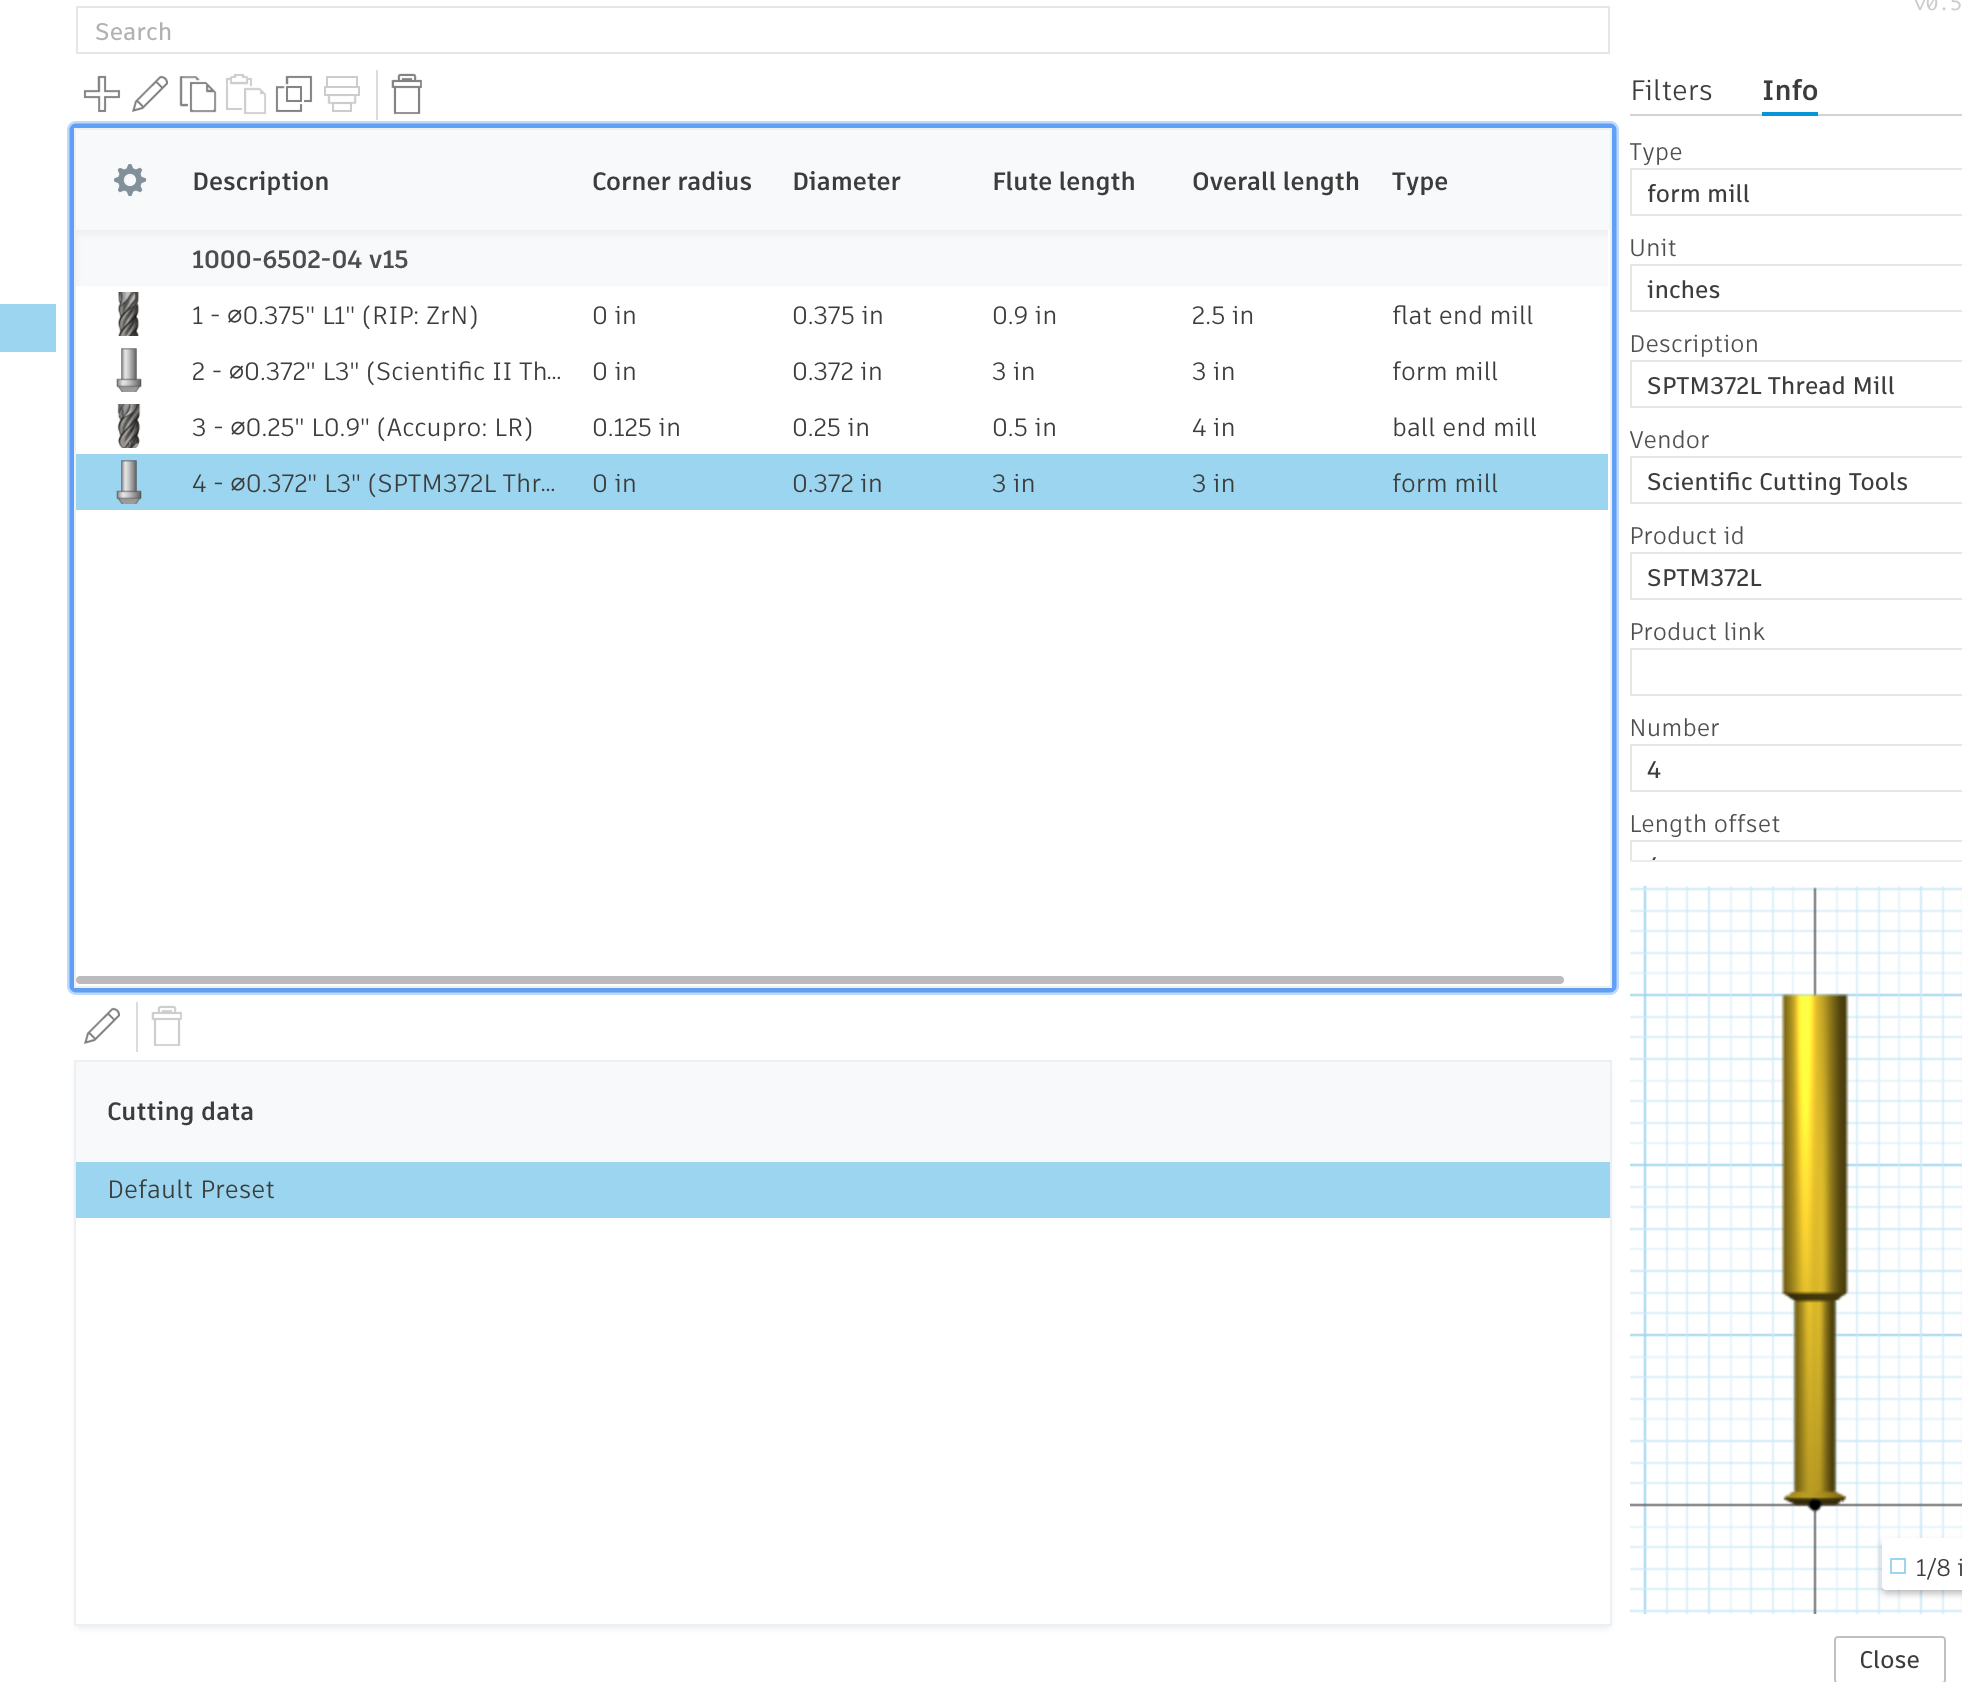Click the yellow tool preview image
This screenshot has width=1962, height=1682.
click(x=1814, y=1250)
